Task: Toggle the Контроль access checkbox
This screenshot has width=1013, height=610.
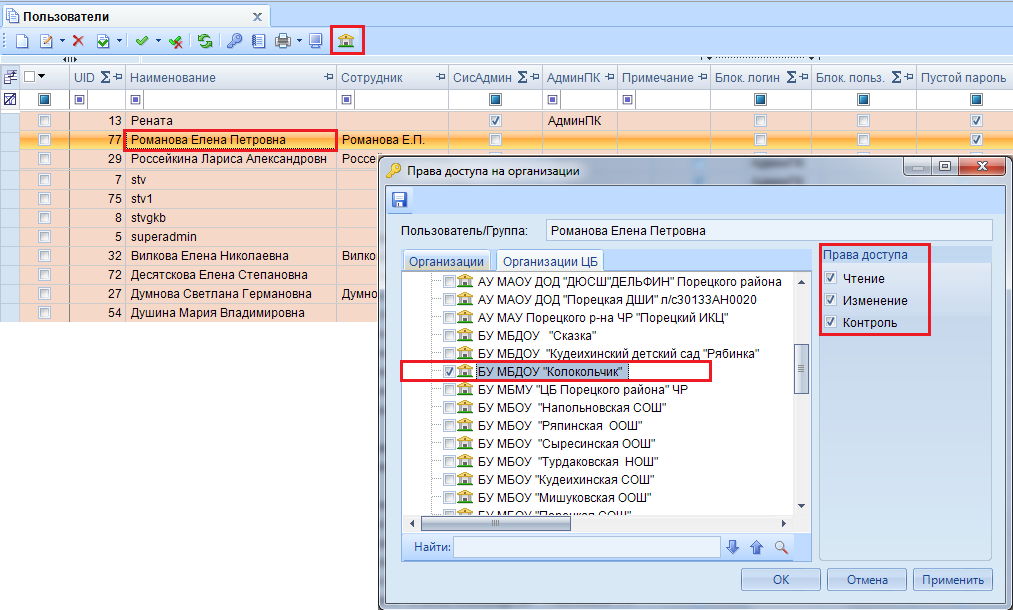Action: [831, 322]
